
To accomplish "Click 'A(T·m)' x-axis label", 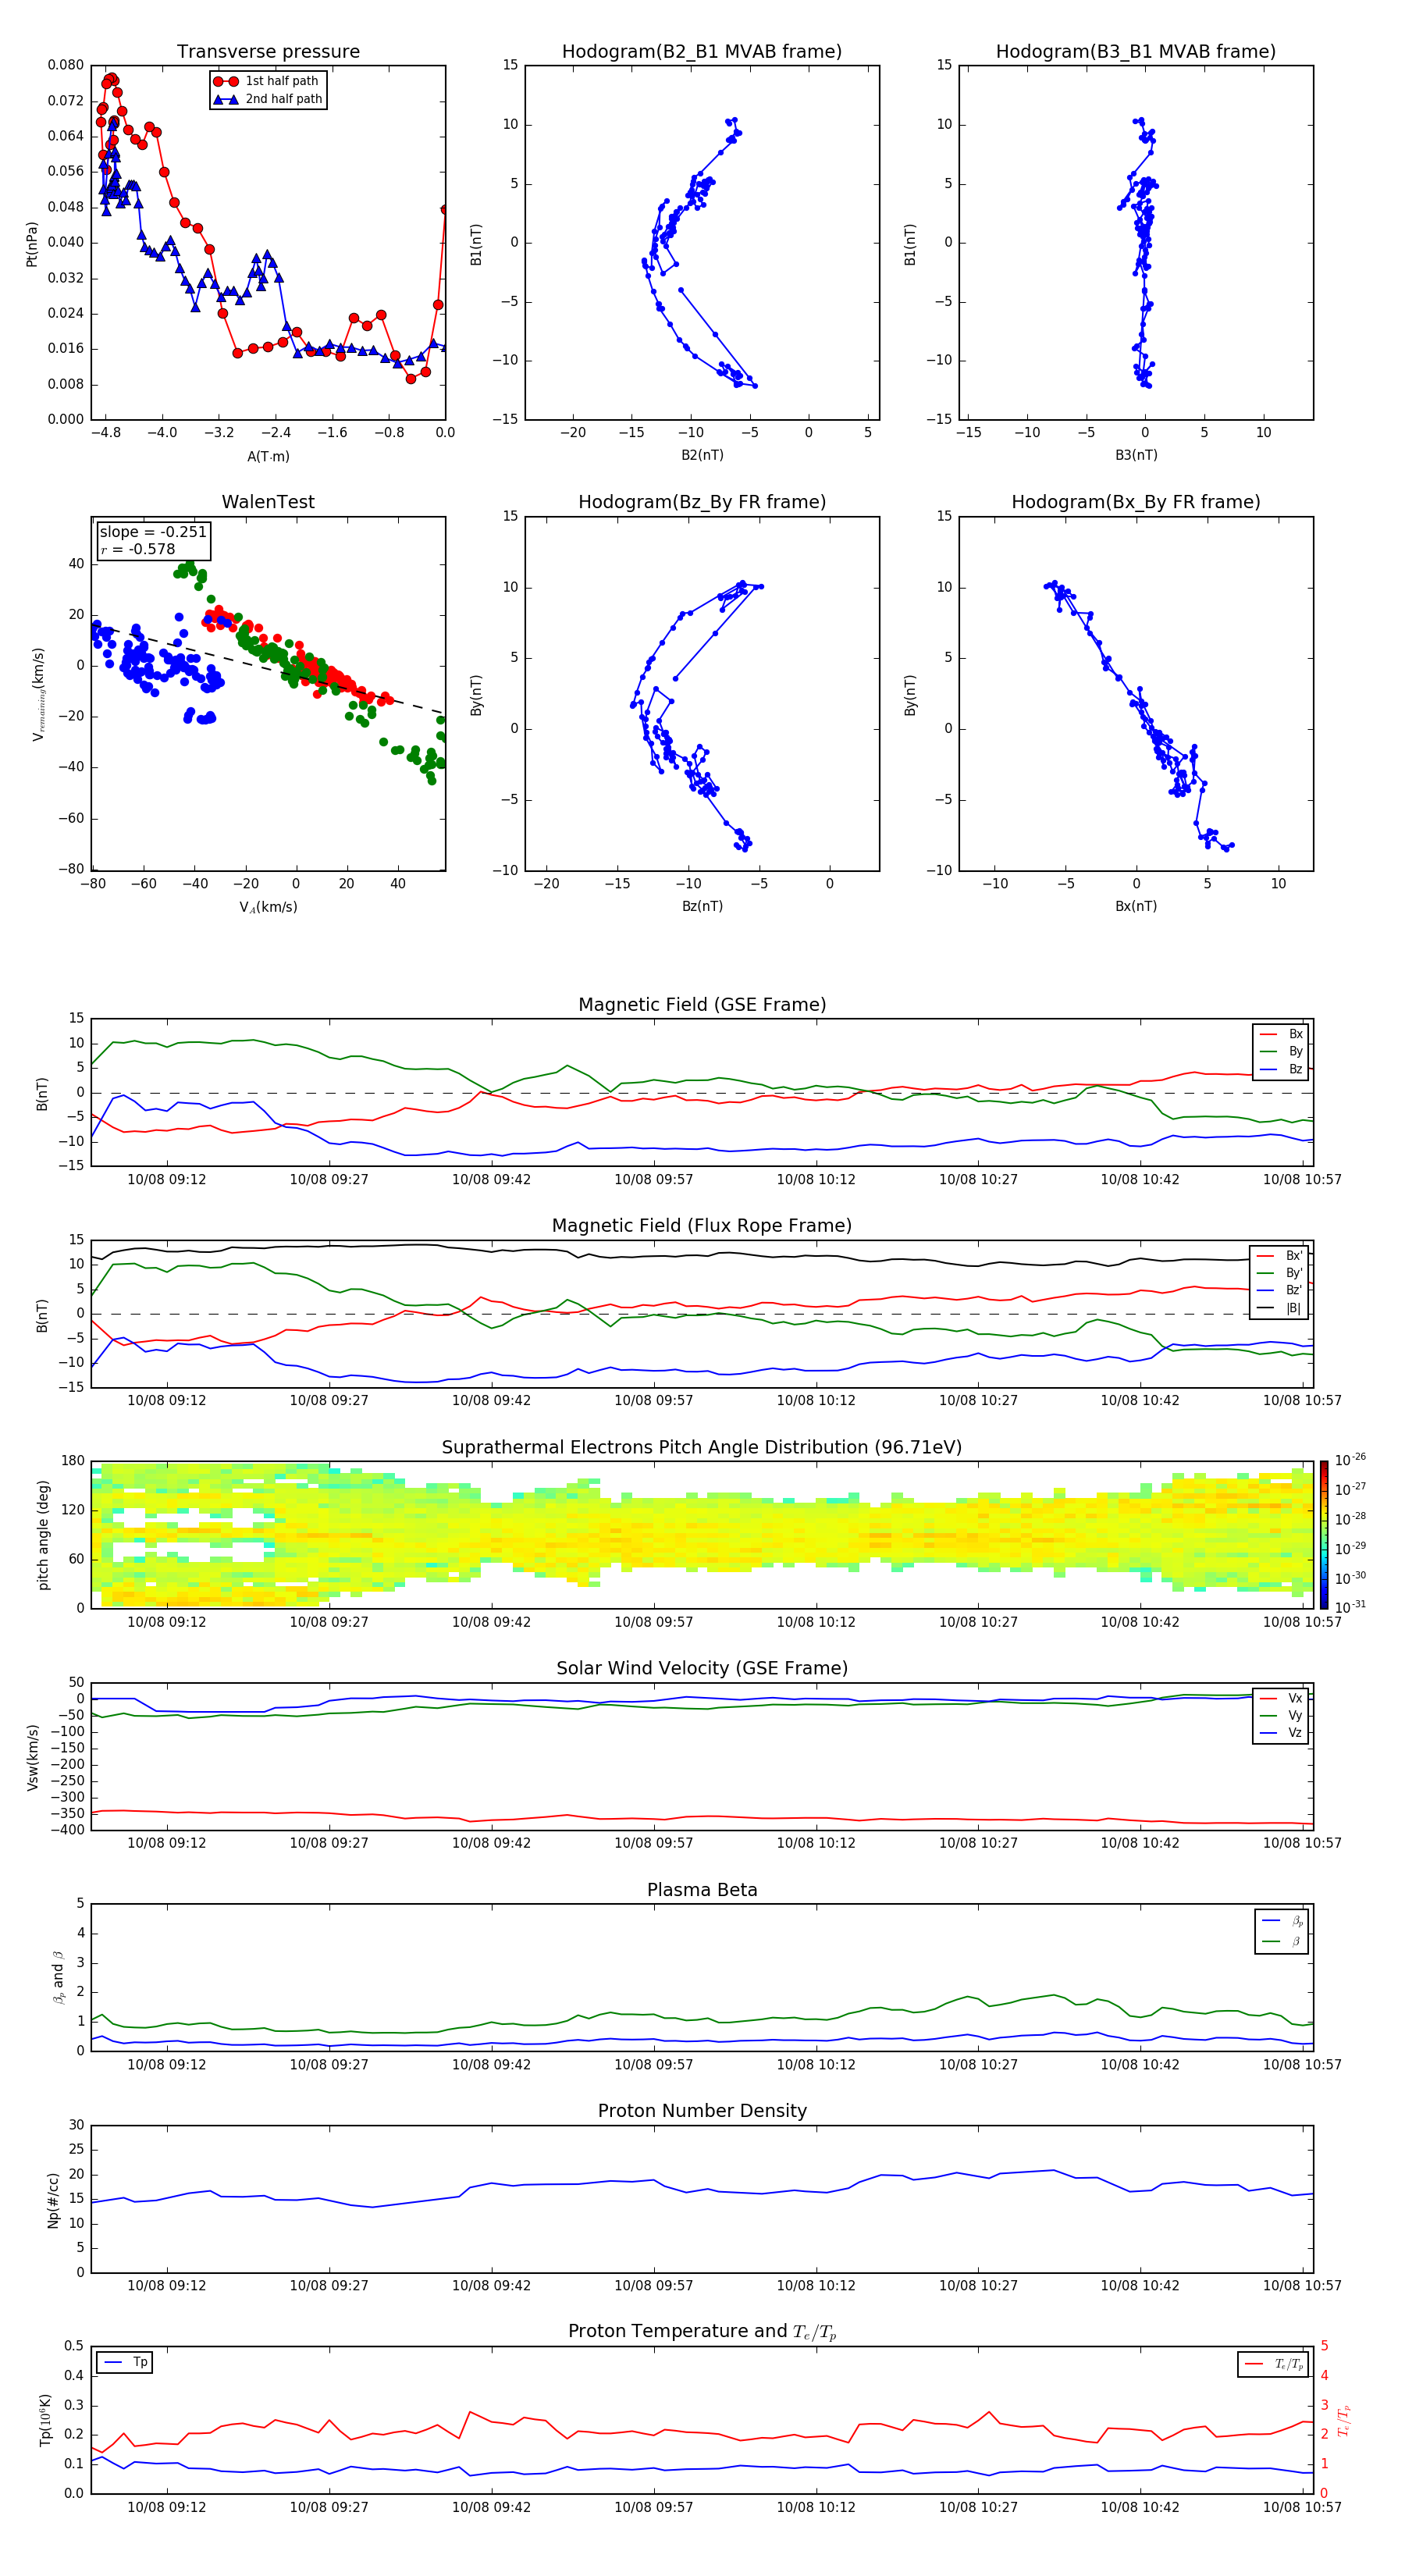I will 268,456.
